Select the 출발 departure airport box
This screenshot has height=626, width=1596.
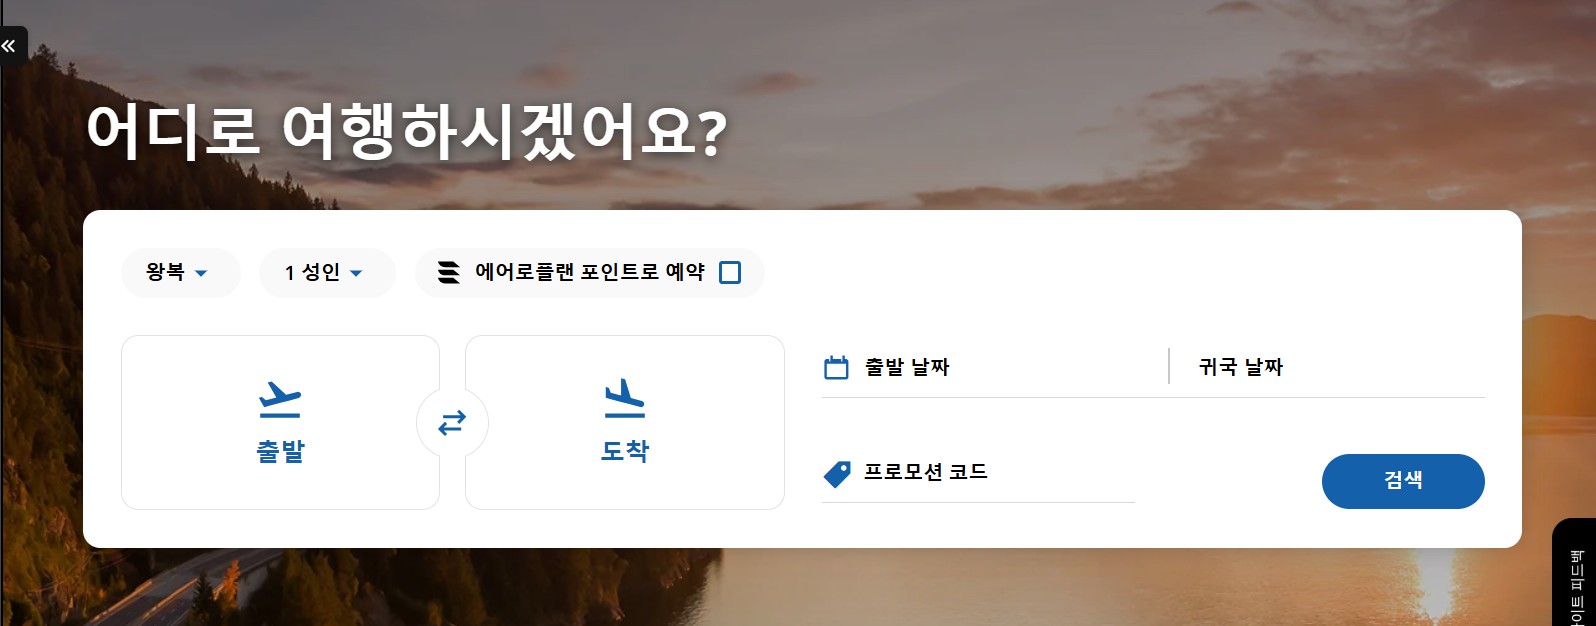280,422
